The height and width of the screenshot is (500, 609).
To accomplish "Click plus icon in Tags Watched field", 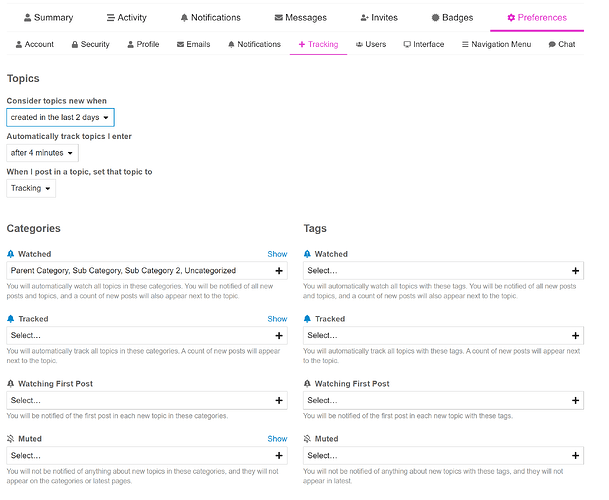I will [x=576, y=271].
